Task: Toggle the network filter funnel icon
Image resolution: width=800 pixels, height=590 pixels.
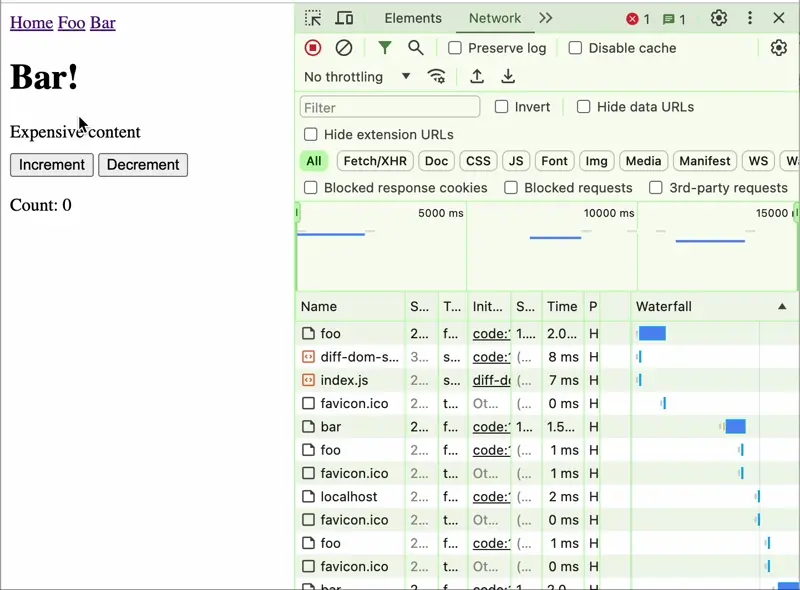Action: click(x=385, y=48)
